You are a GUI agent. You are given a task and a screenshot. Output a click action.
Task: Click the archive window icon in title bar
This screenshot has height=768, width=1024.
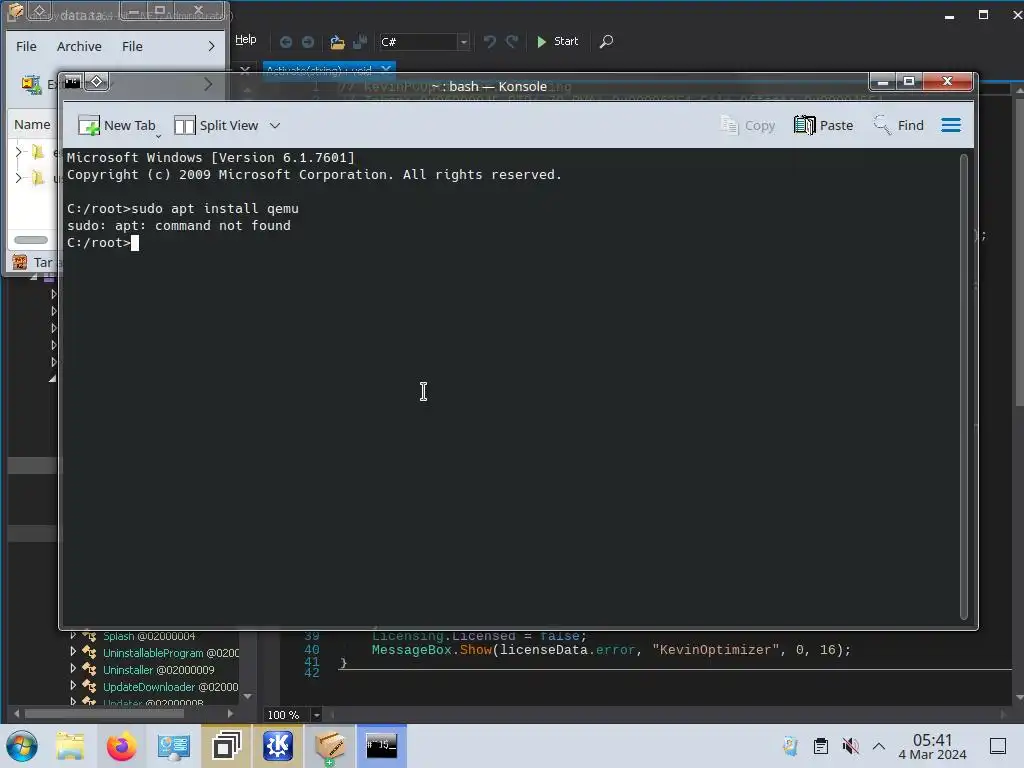click(x=16, y=12)
